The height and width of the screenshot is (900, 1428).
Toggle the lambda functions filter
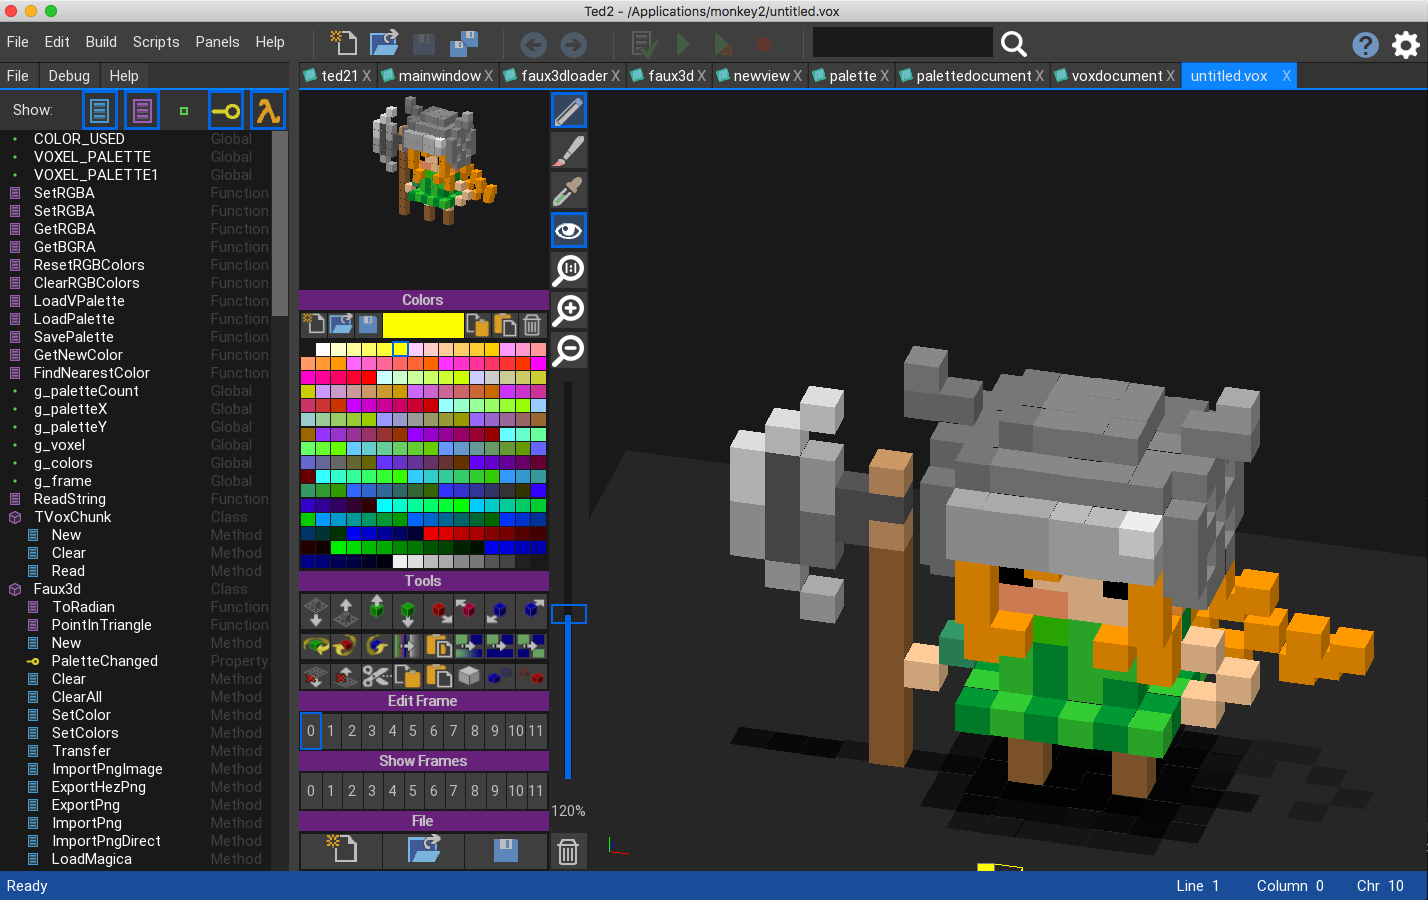tap(267, 110)
